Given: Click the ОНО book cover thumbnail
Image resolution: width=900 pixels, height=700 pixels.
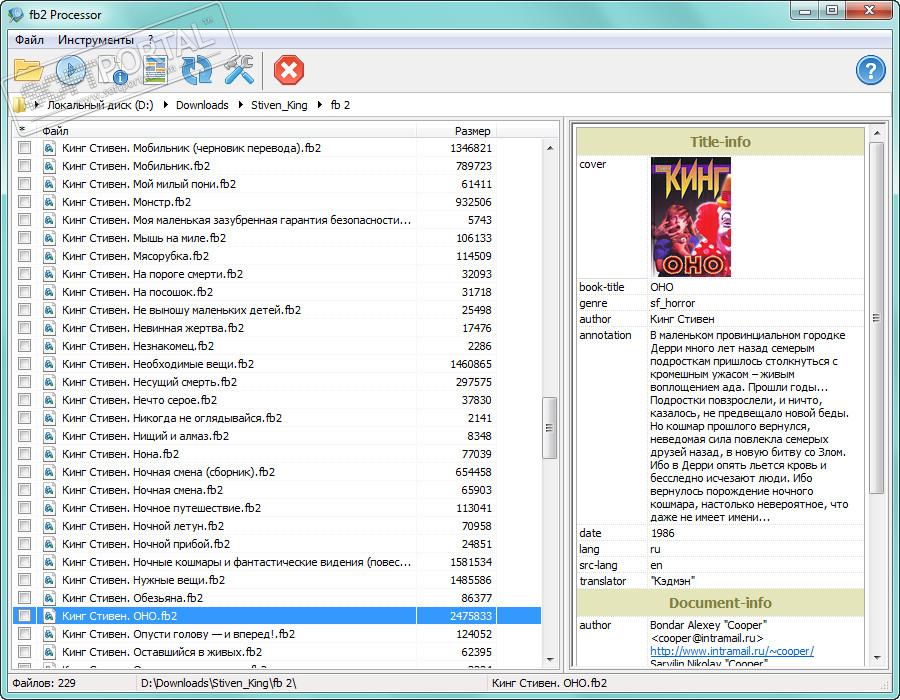Looking at the screenshot, I should (690, 217).
